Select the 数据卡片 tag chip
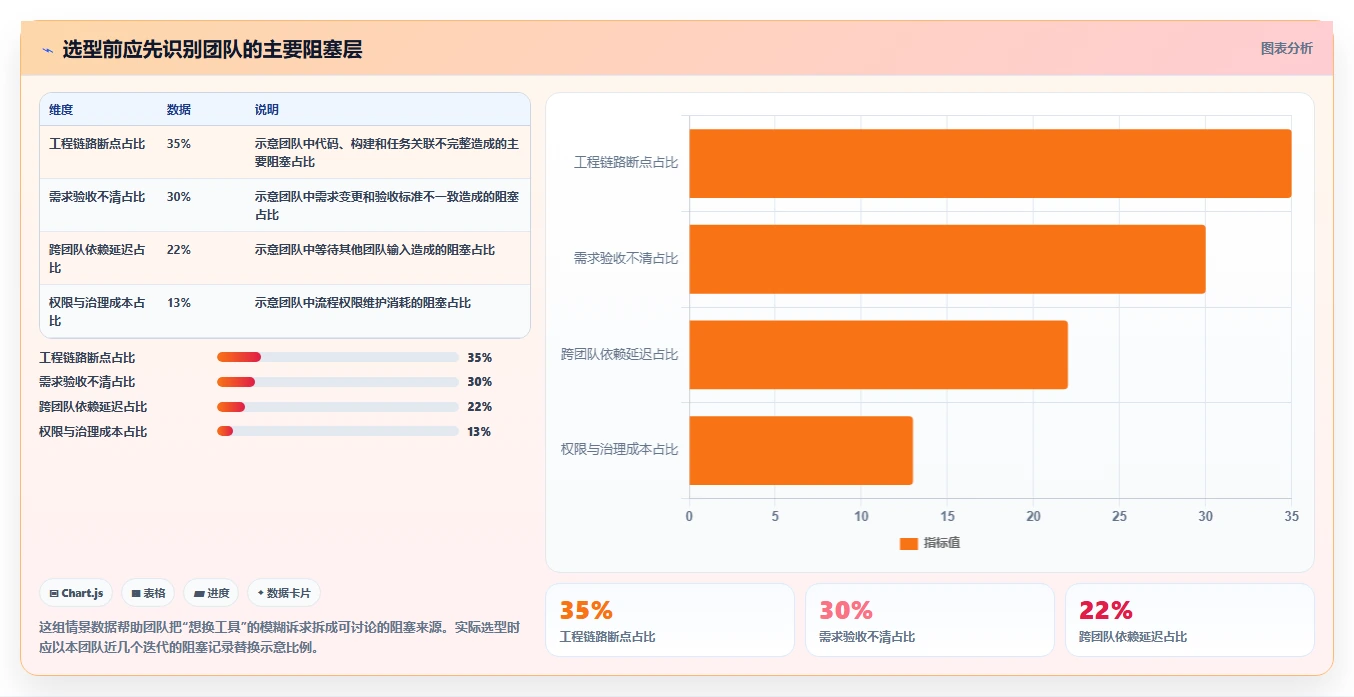Image resolution: width=1354 pixels, height=697 pixels. pos(284,593)
